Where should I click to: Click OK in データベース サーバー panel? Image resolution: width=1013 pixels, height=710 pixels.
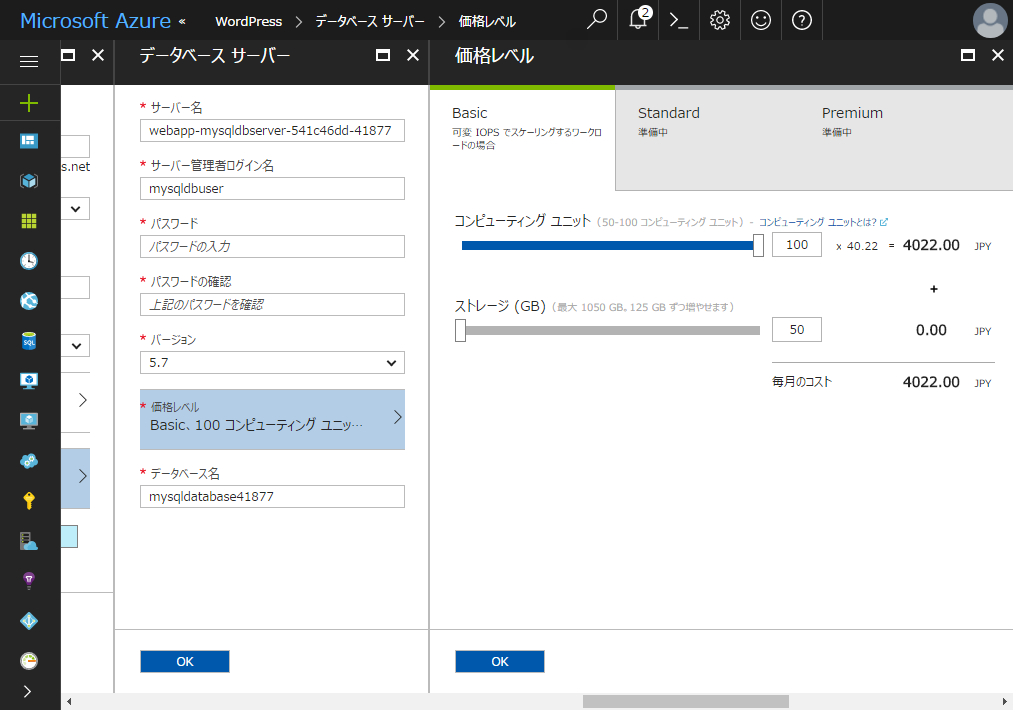(185, 661)
